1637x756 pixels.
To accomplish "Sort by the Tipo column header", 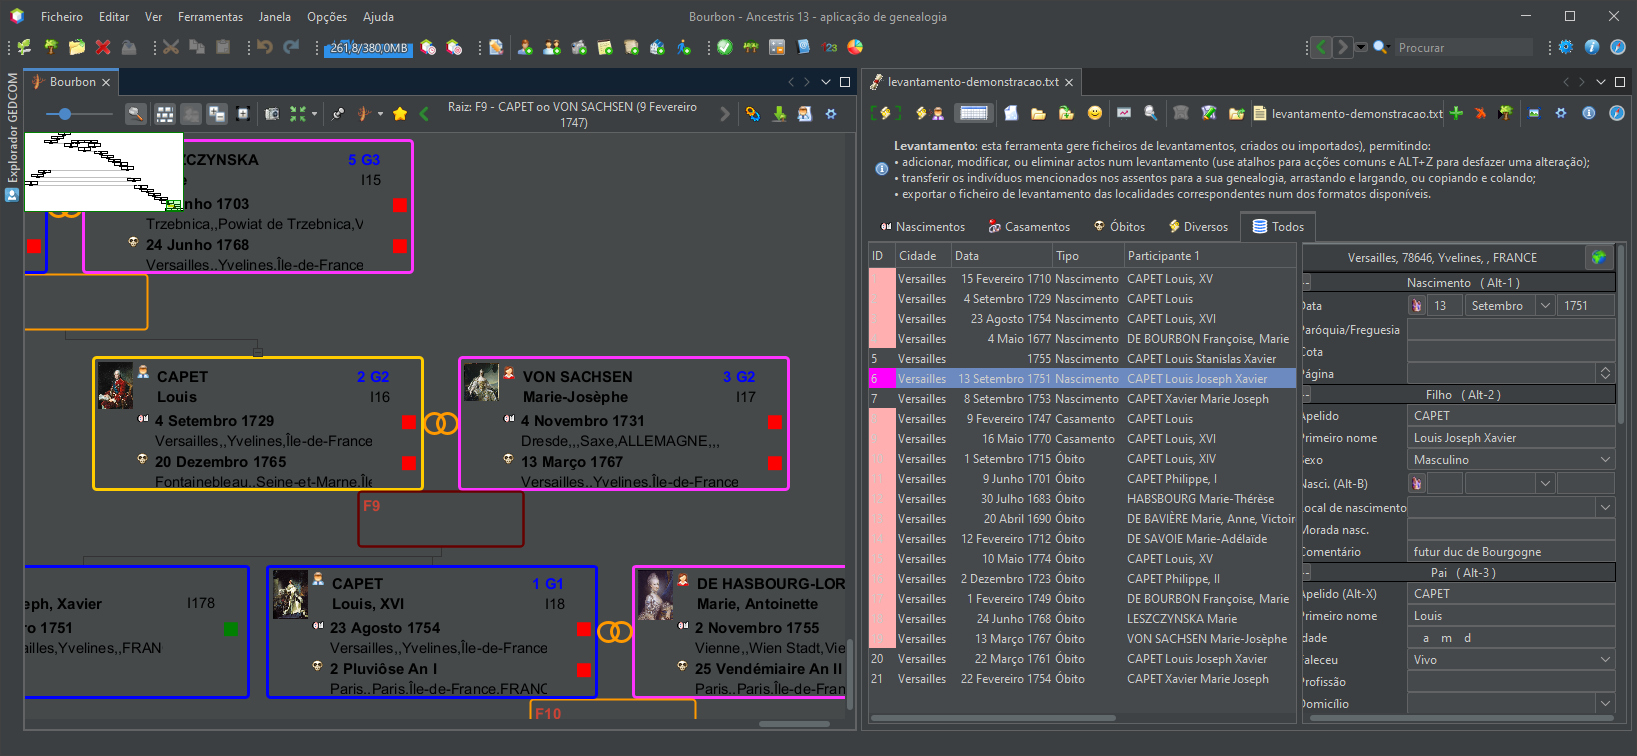I will coord(1087,256).
